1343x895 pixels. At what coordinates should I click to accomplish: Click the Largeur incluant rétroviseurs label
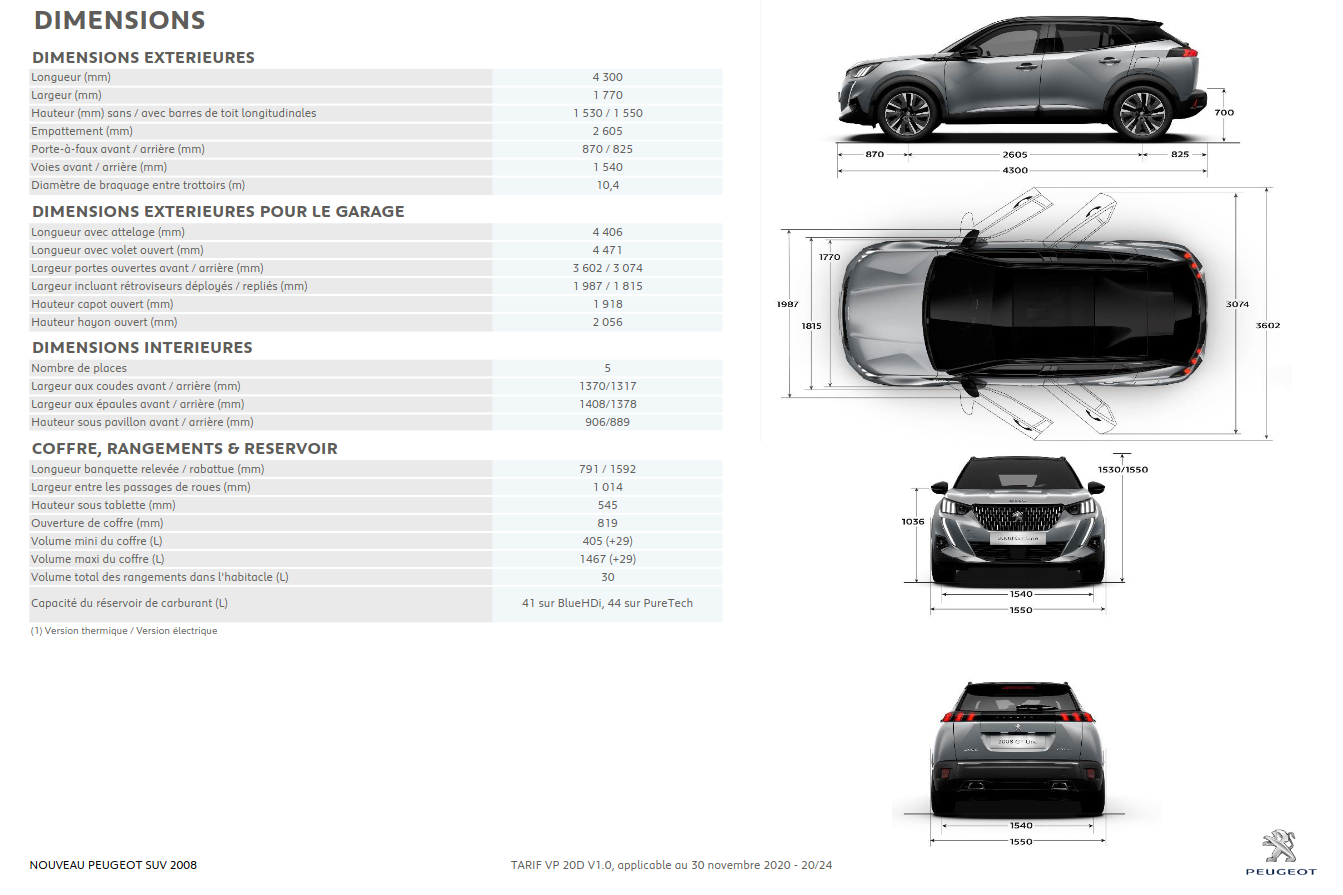click(169, 286)
